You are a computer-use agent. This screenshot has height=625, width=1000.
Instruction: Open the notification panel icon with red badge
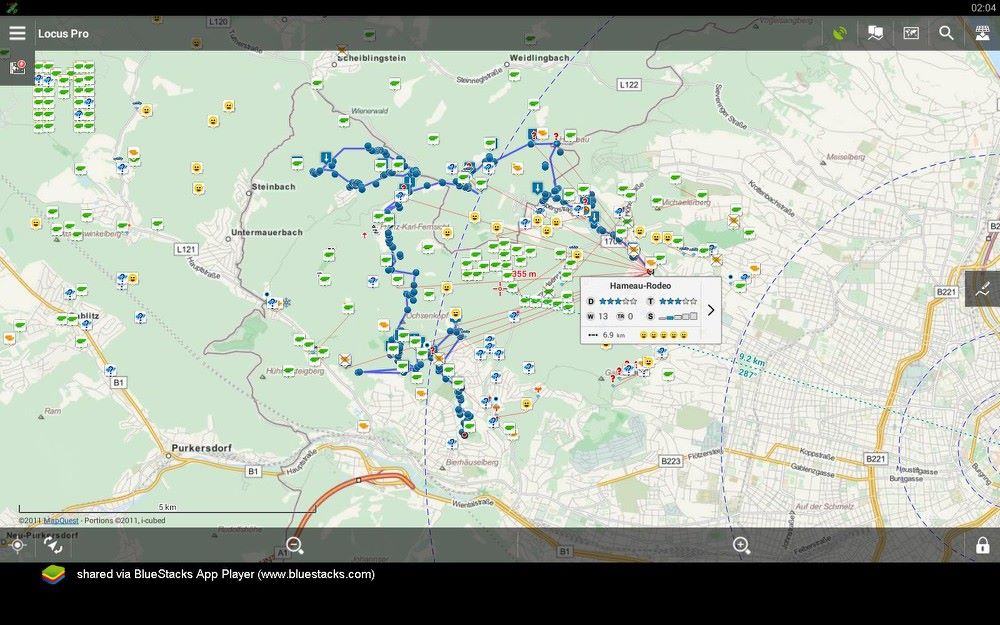pos(17,68)
